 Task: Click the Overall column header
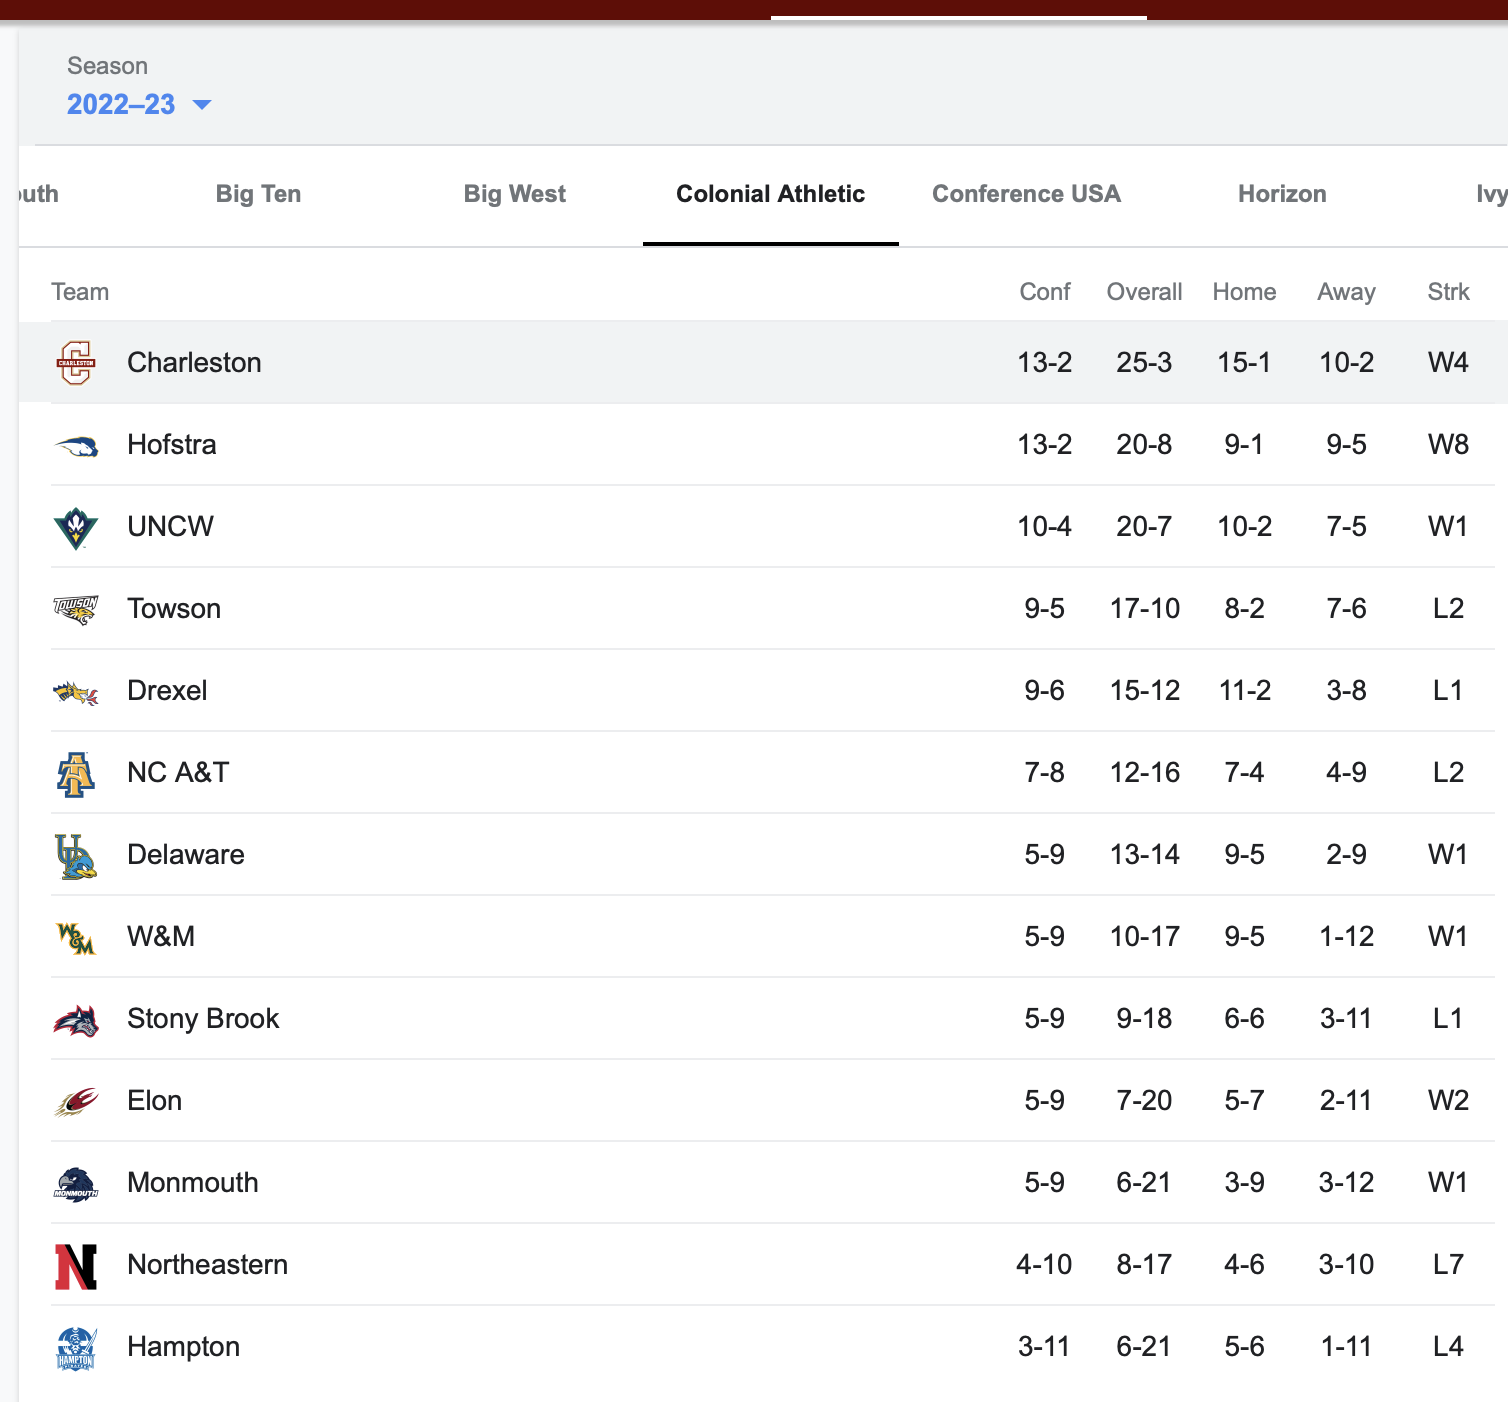(x=1144, y=292)
